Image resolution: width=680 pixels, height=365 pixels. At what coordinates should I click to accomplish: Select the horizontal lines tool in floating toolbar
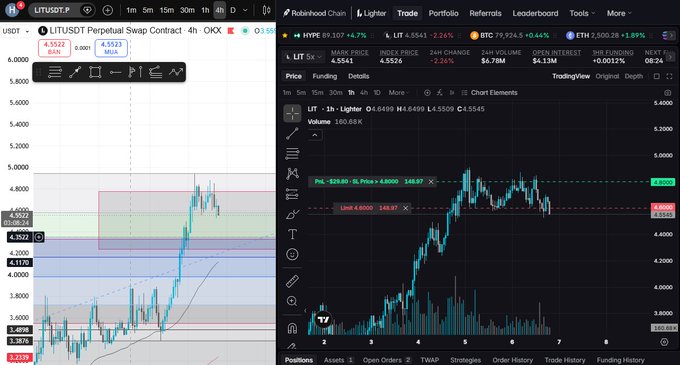pyautogui.click(x=55, y=72)
